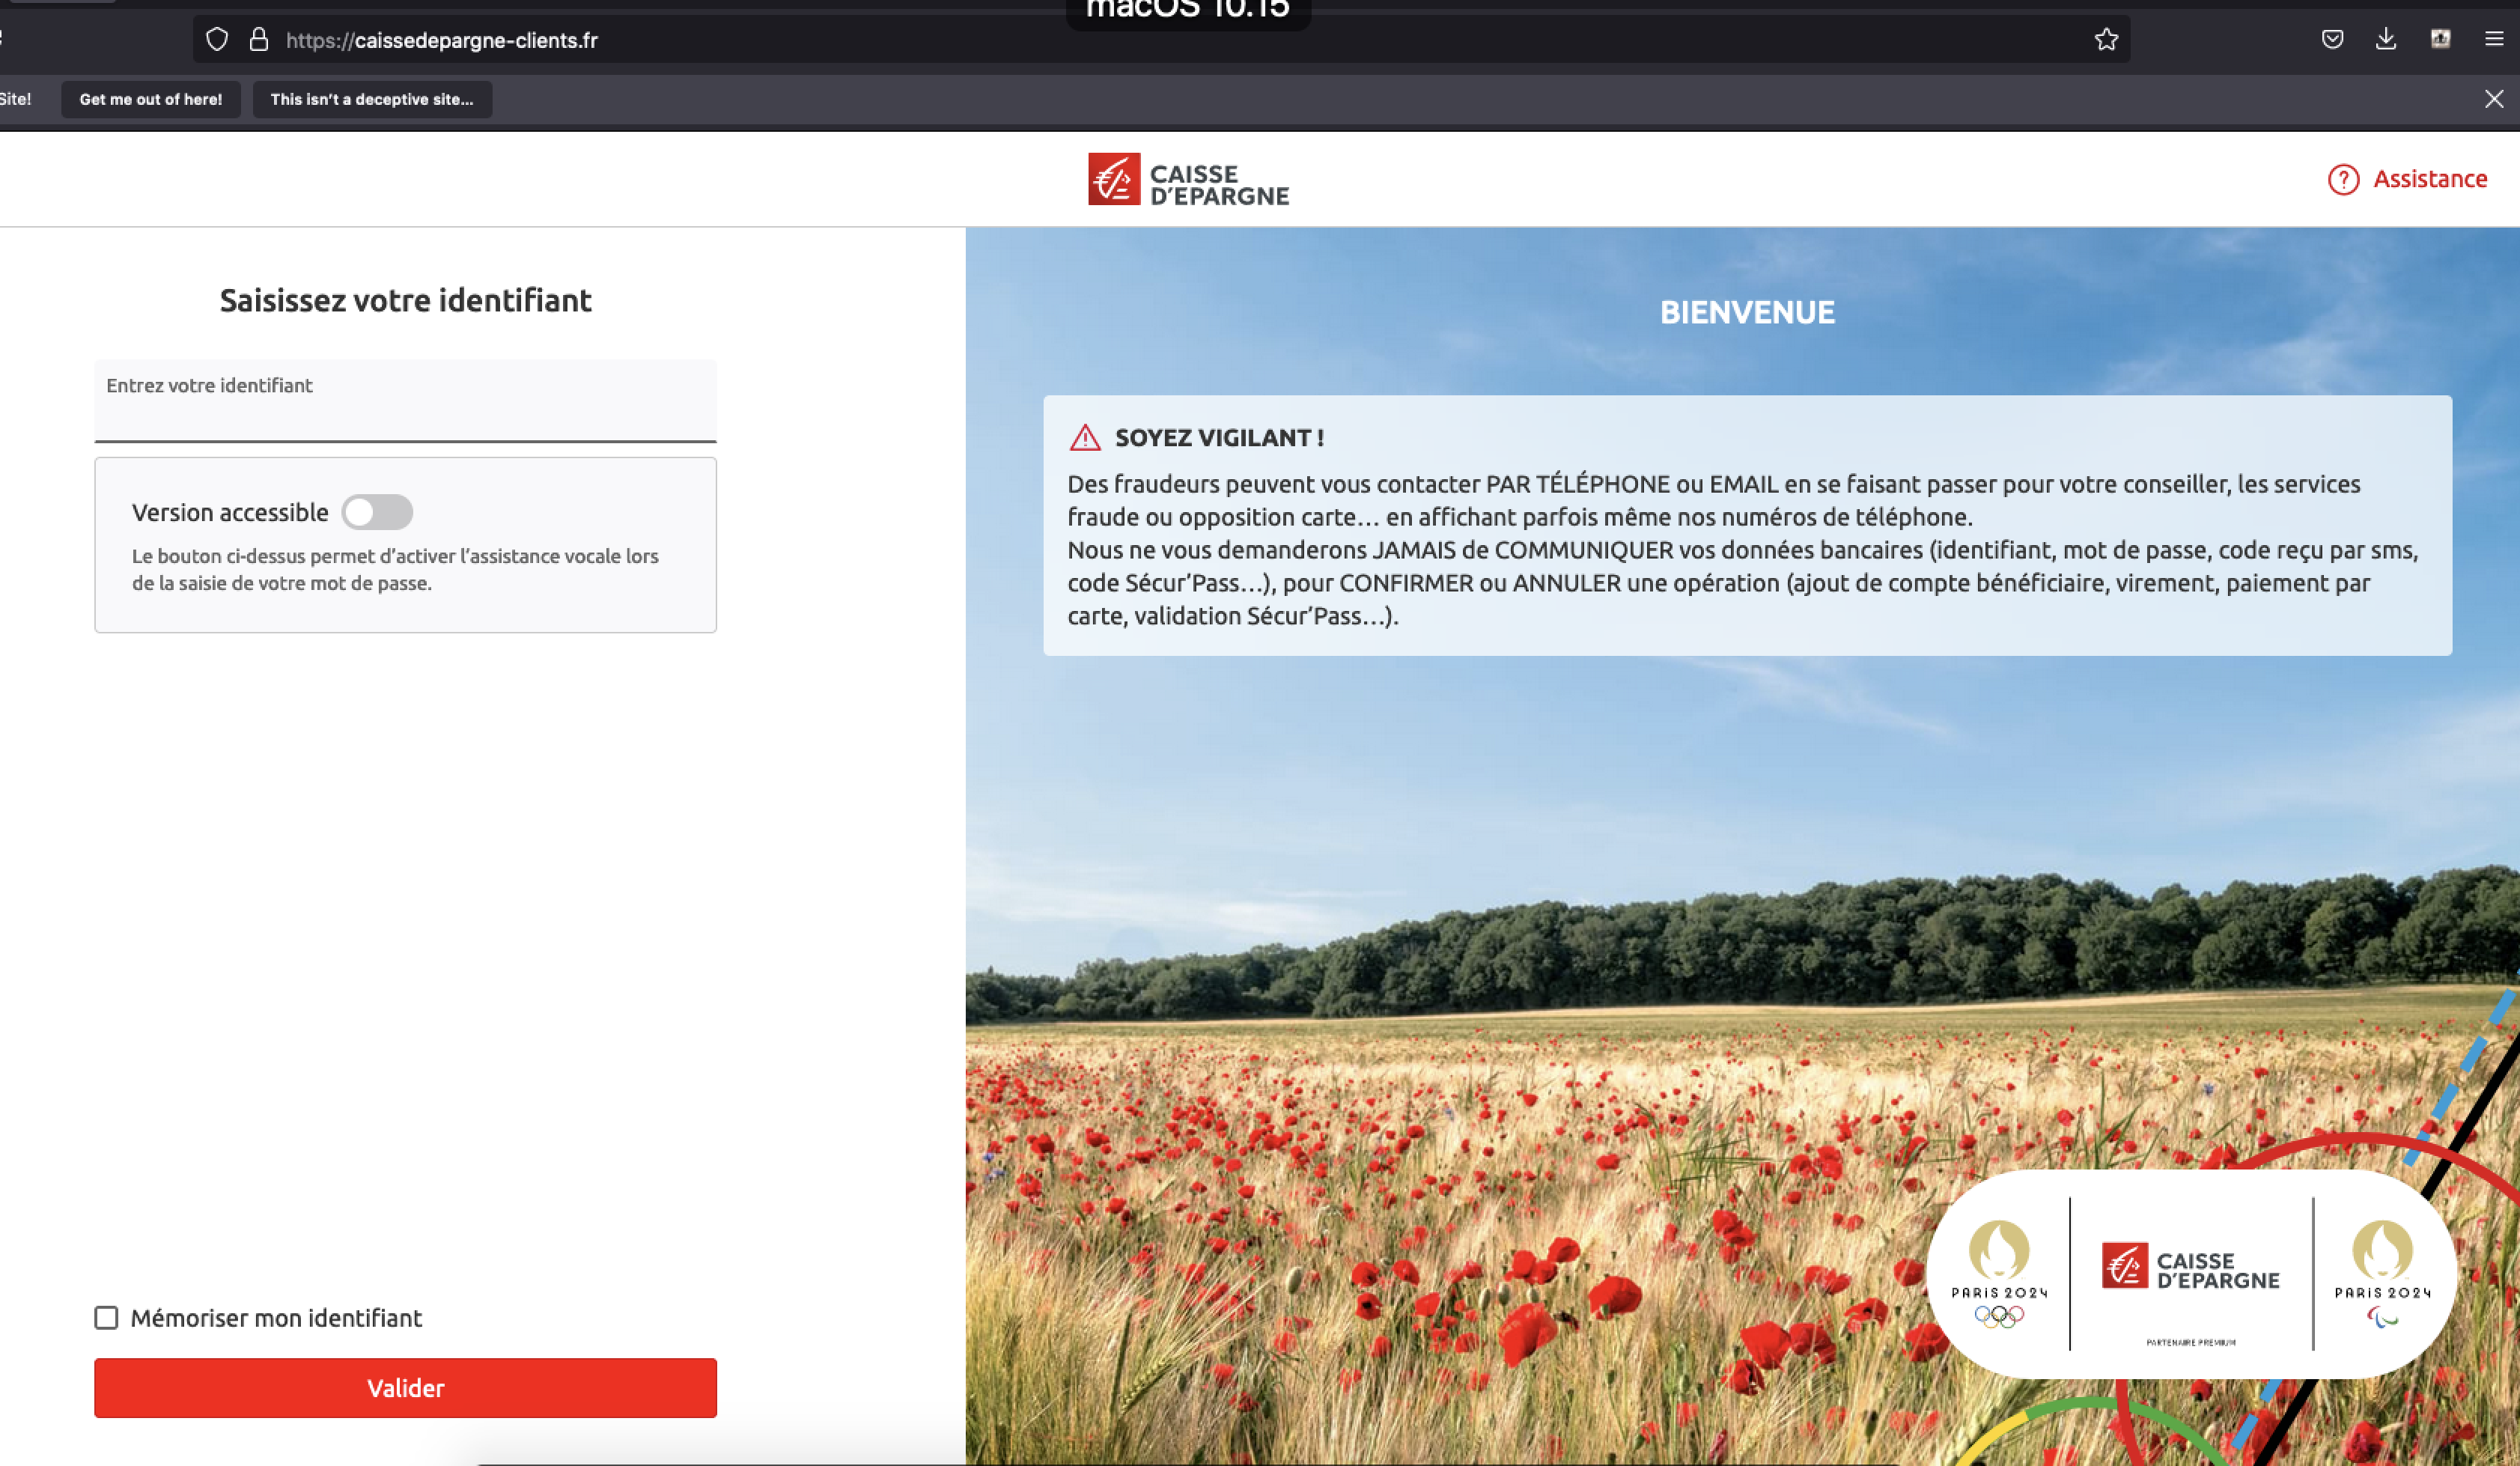The image size is (2520, 1466).
Task: Open the Firefox hamburger menu
Action: coord(2494,40)
